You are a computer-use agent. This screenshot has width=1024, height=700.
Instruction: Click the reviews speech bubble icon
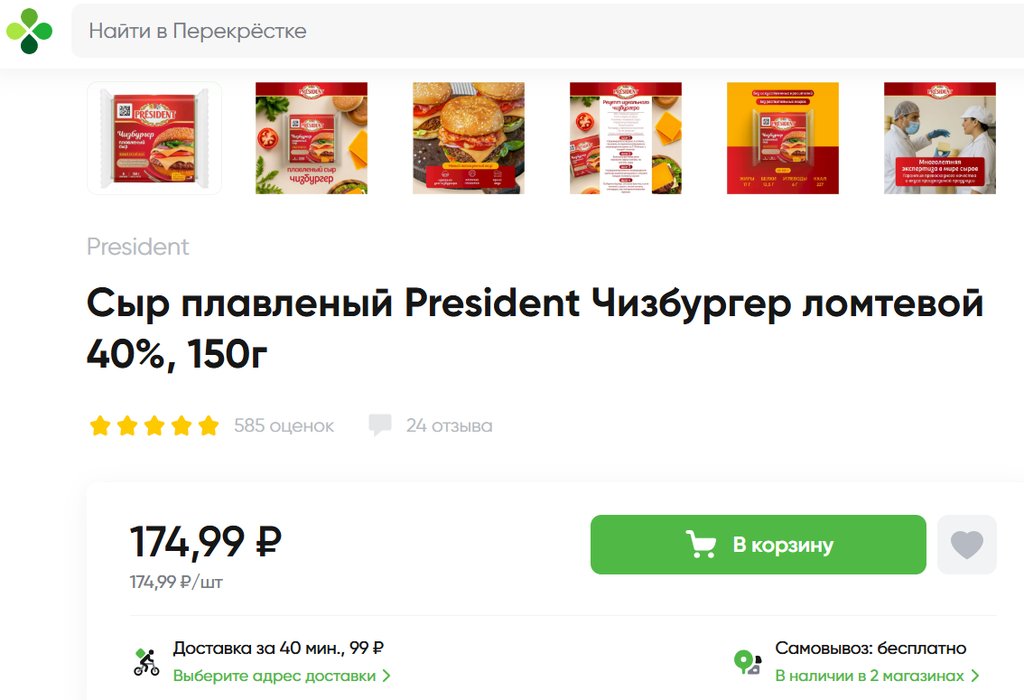tap(380, 425)
